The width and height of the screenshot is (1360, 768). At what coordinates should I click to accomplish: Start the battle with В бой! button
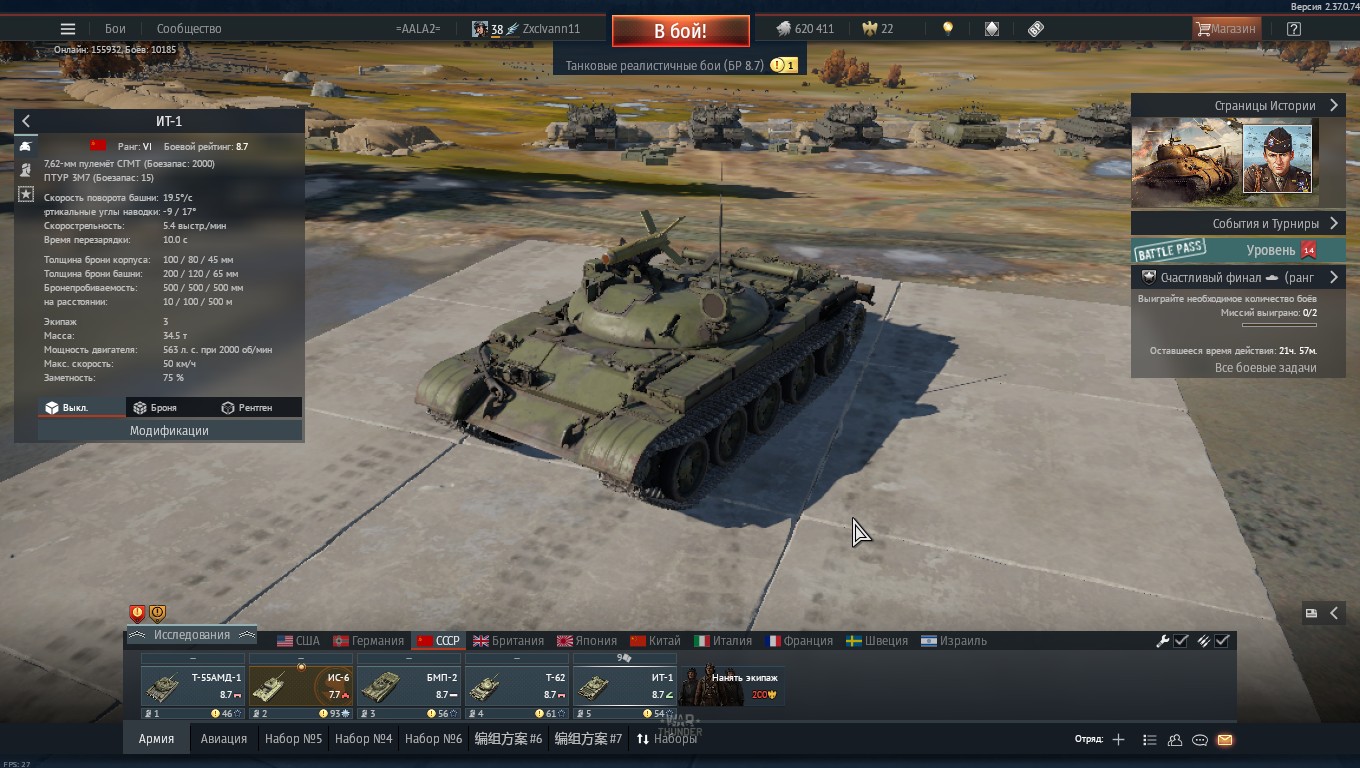click(x=680, y=31)
